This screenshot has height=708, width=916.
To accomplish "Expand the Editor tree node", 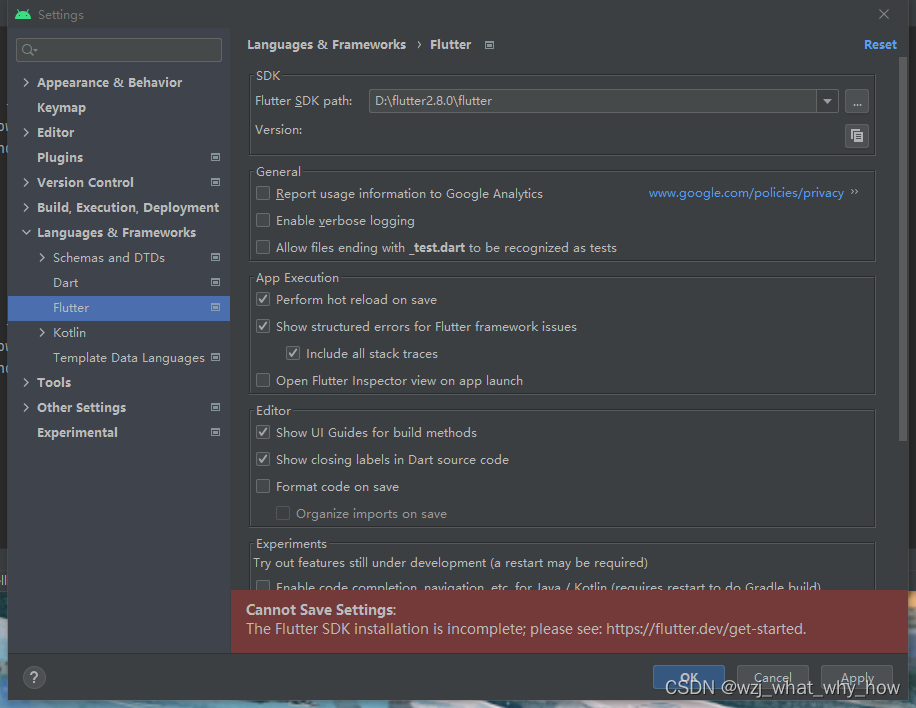I will [x=26, y=133].
